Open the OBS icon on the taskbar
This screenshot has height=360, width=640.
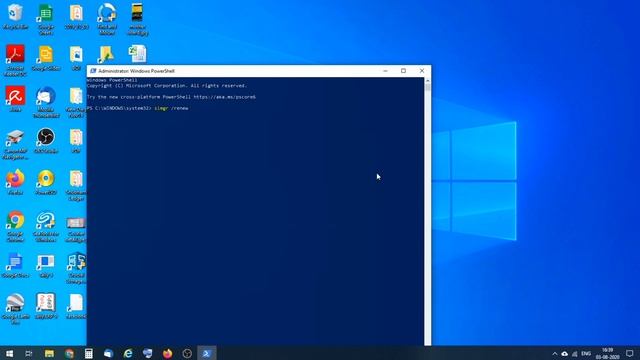[187, 353]
